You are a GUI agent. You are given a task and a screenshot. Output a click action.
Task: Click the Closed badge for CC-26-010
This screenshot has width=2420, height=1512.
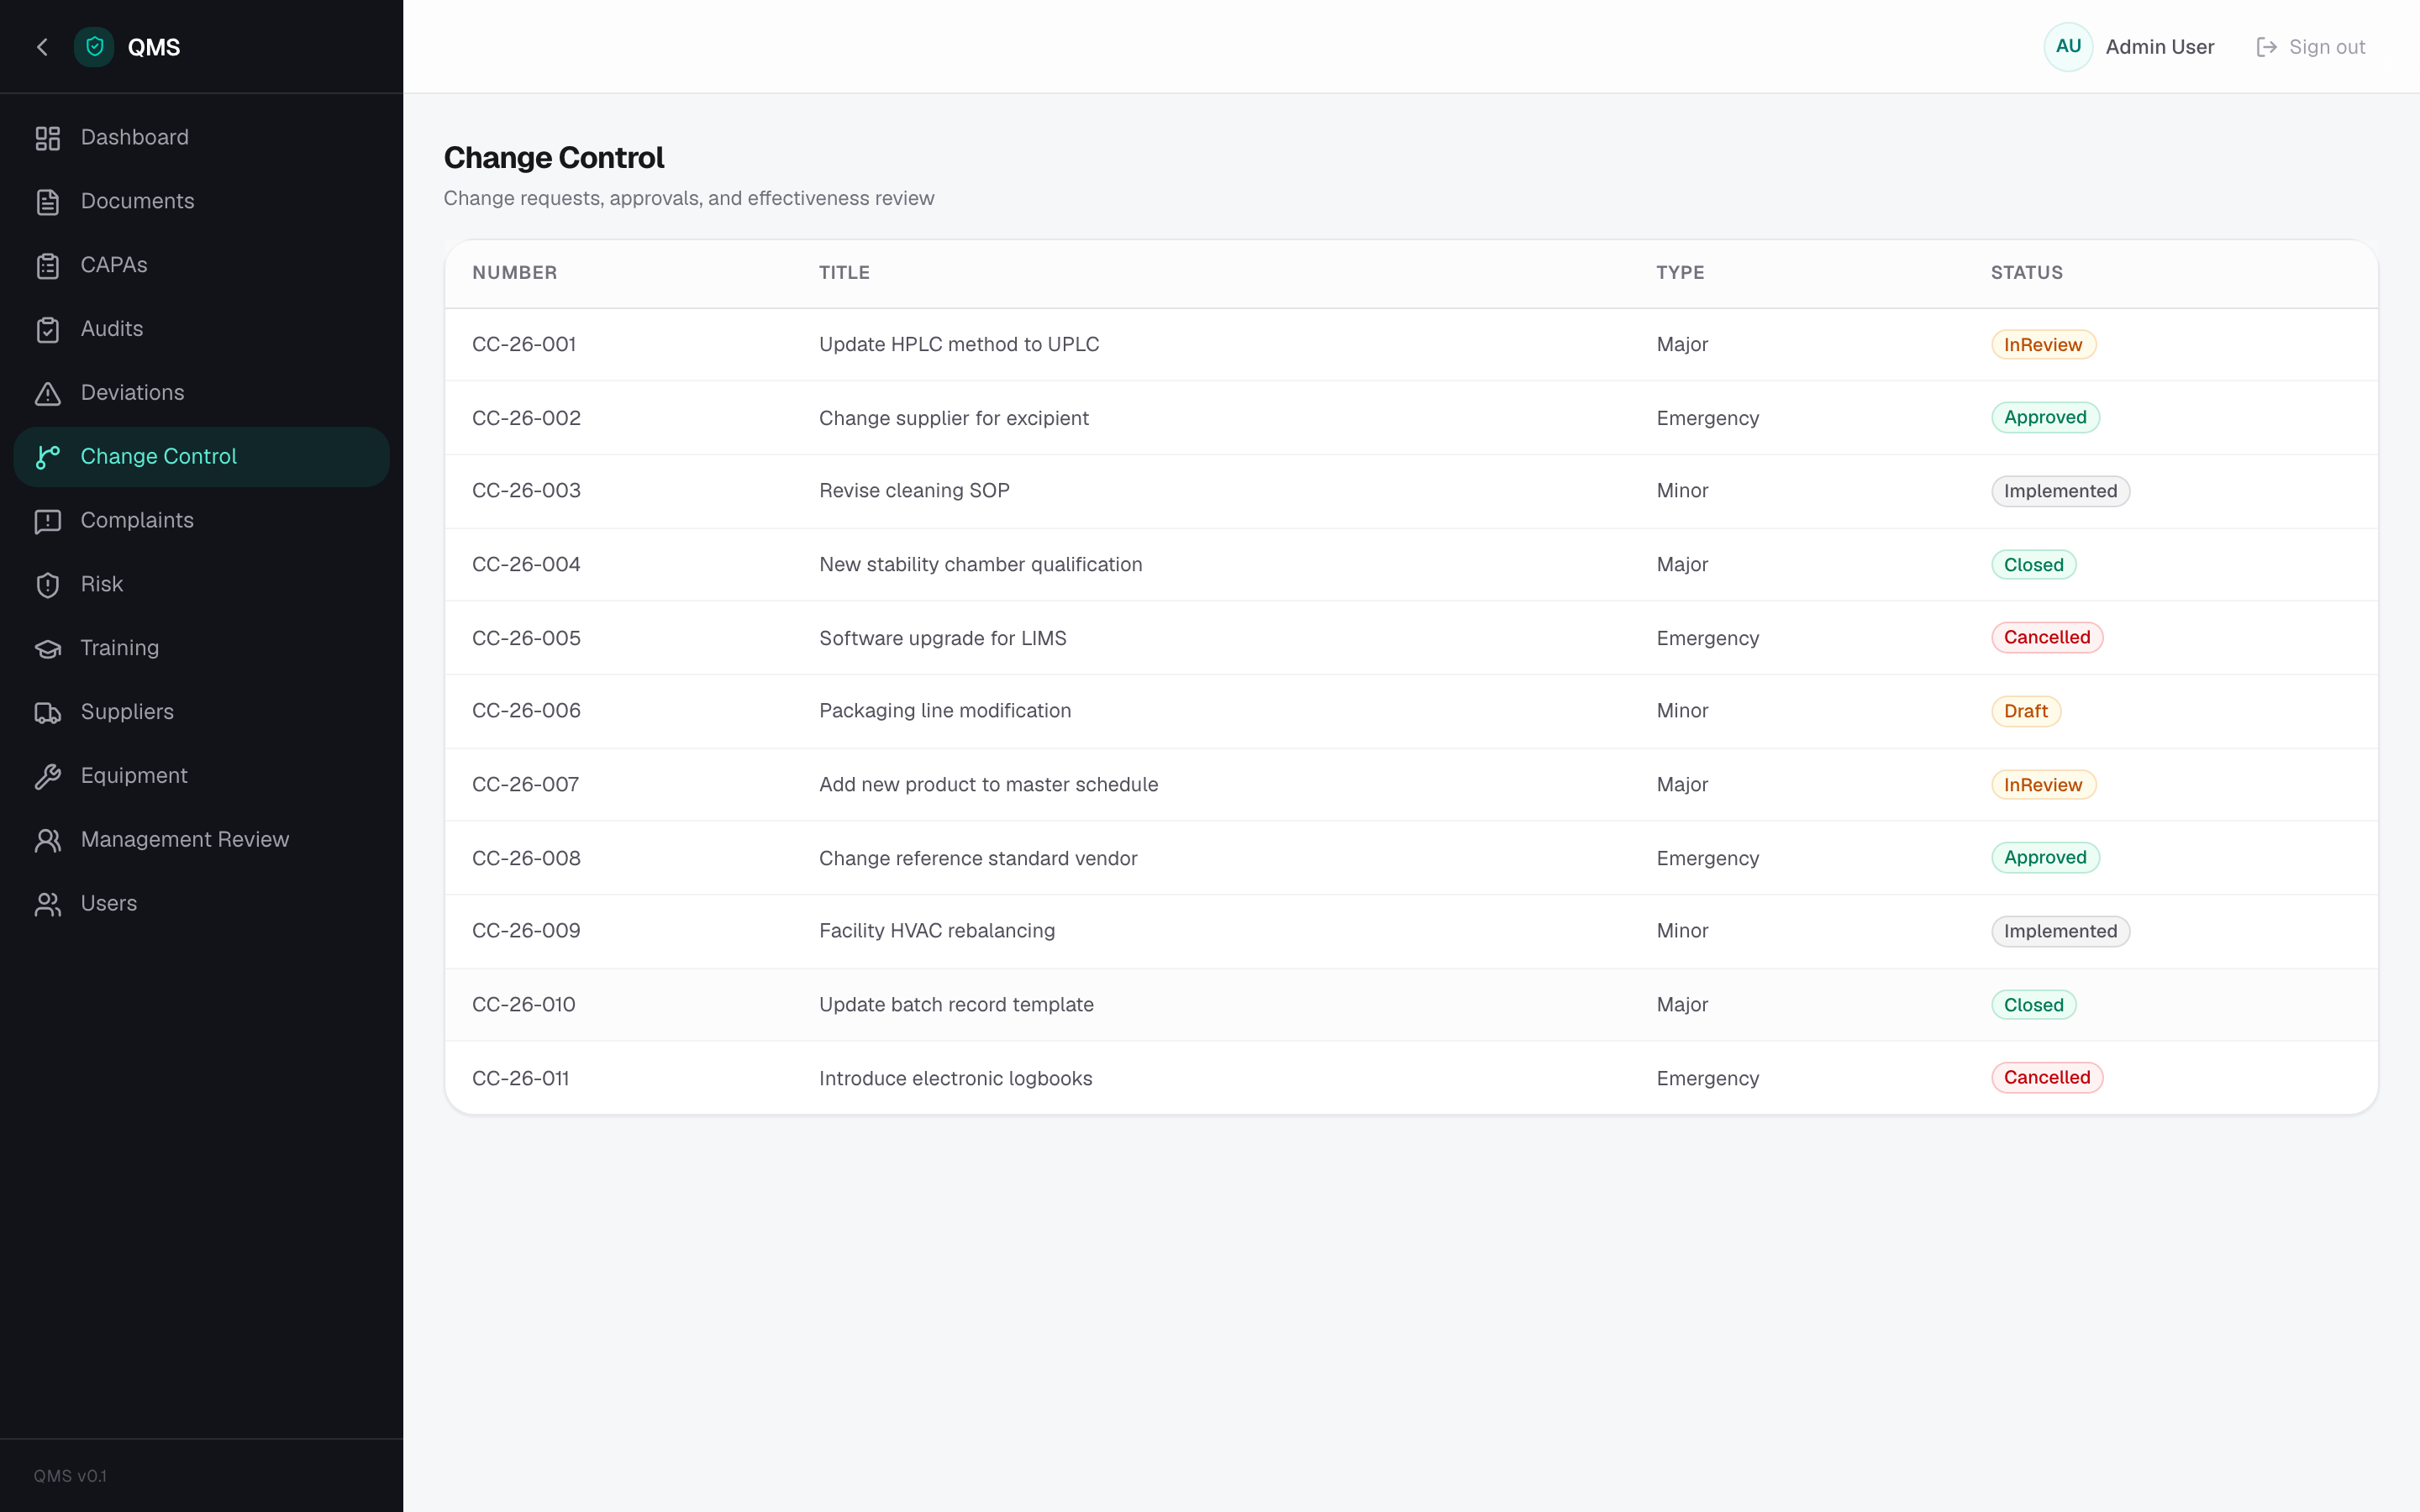pyautogui.click(x=2033, y=1005)
